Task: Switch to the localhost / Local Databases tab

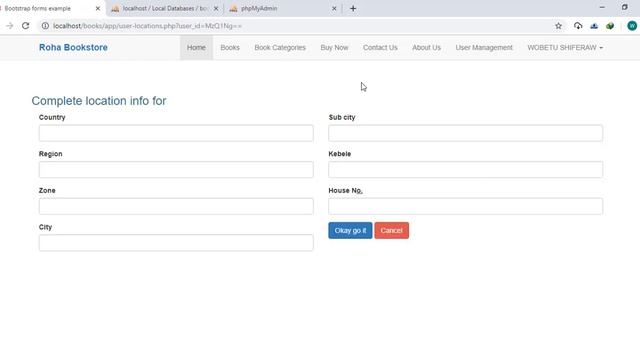Action: tap(164, 9)
